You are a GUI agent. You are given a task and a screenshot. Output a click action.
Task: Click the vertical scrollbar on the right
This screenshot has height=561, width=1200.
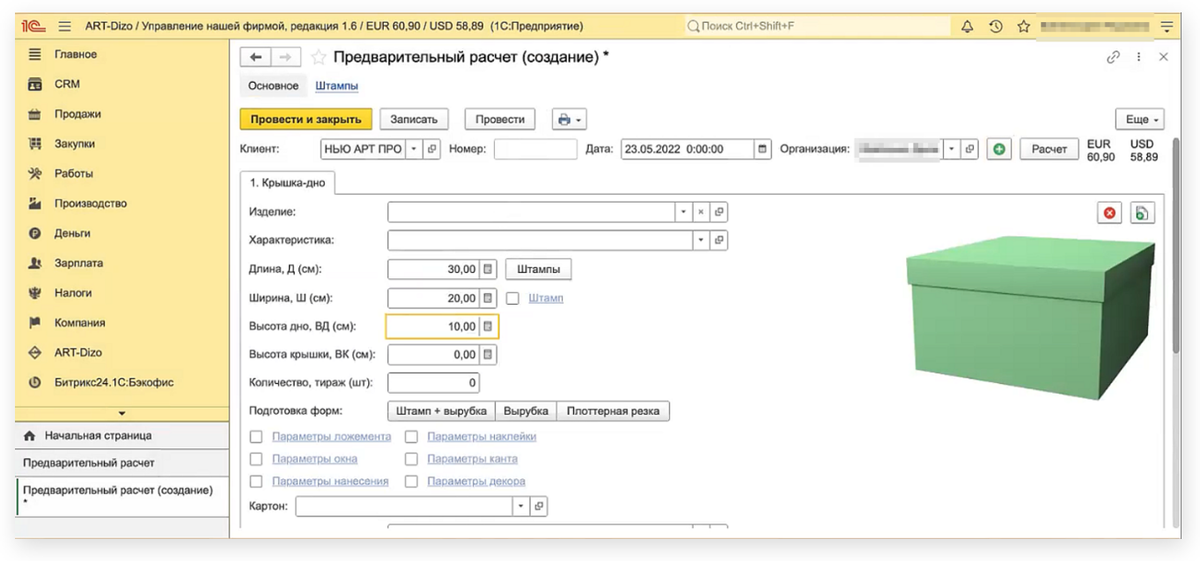[x=1175, y=300]
